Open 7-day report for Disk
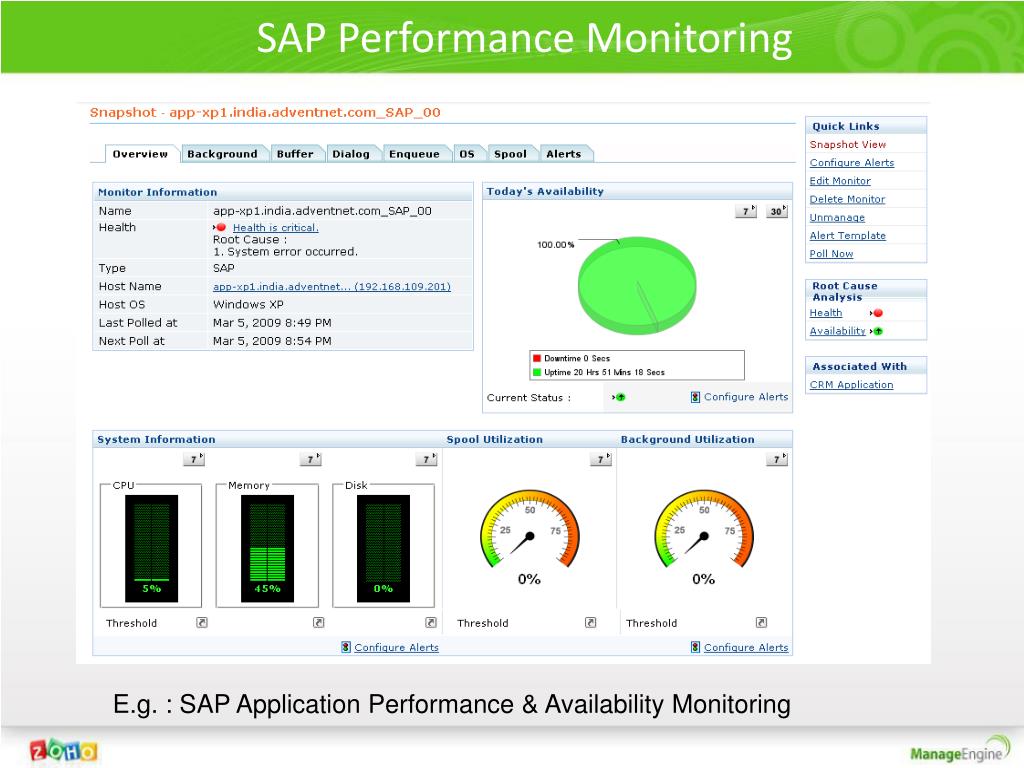 tap(426, 459)
